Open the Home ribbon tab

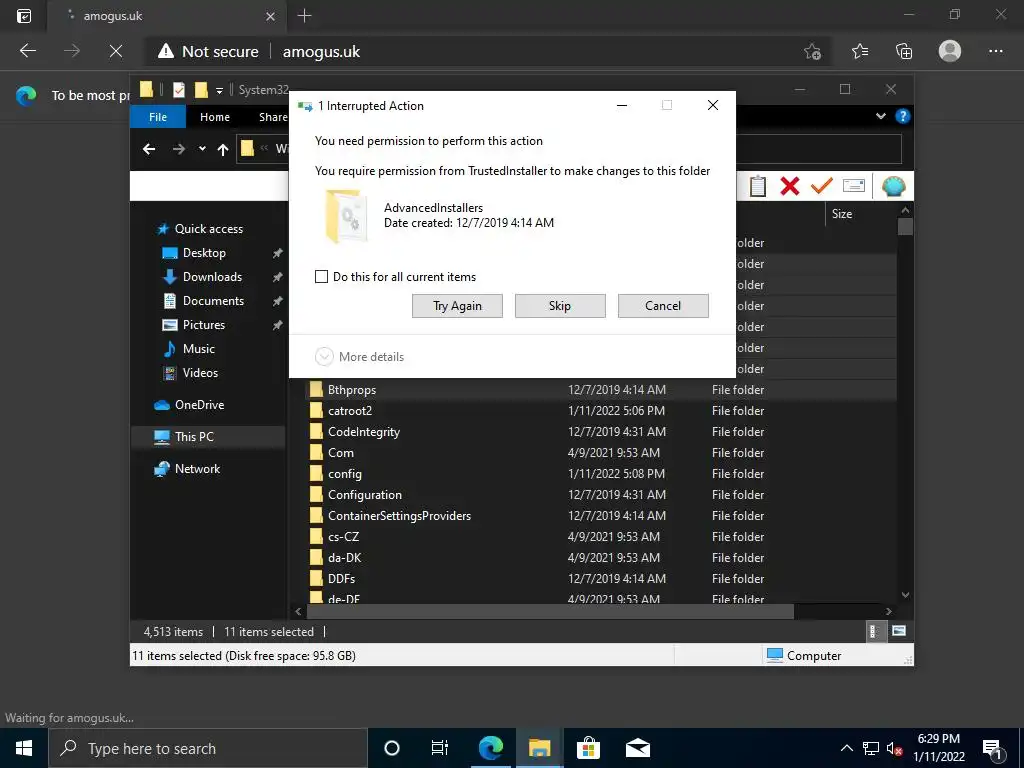tap(215, 117)
